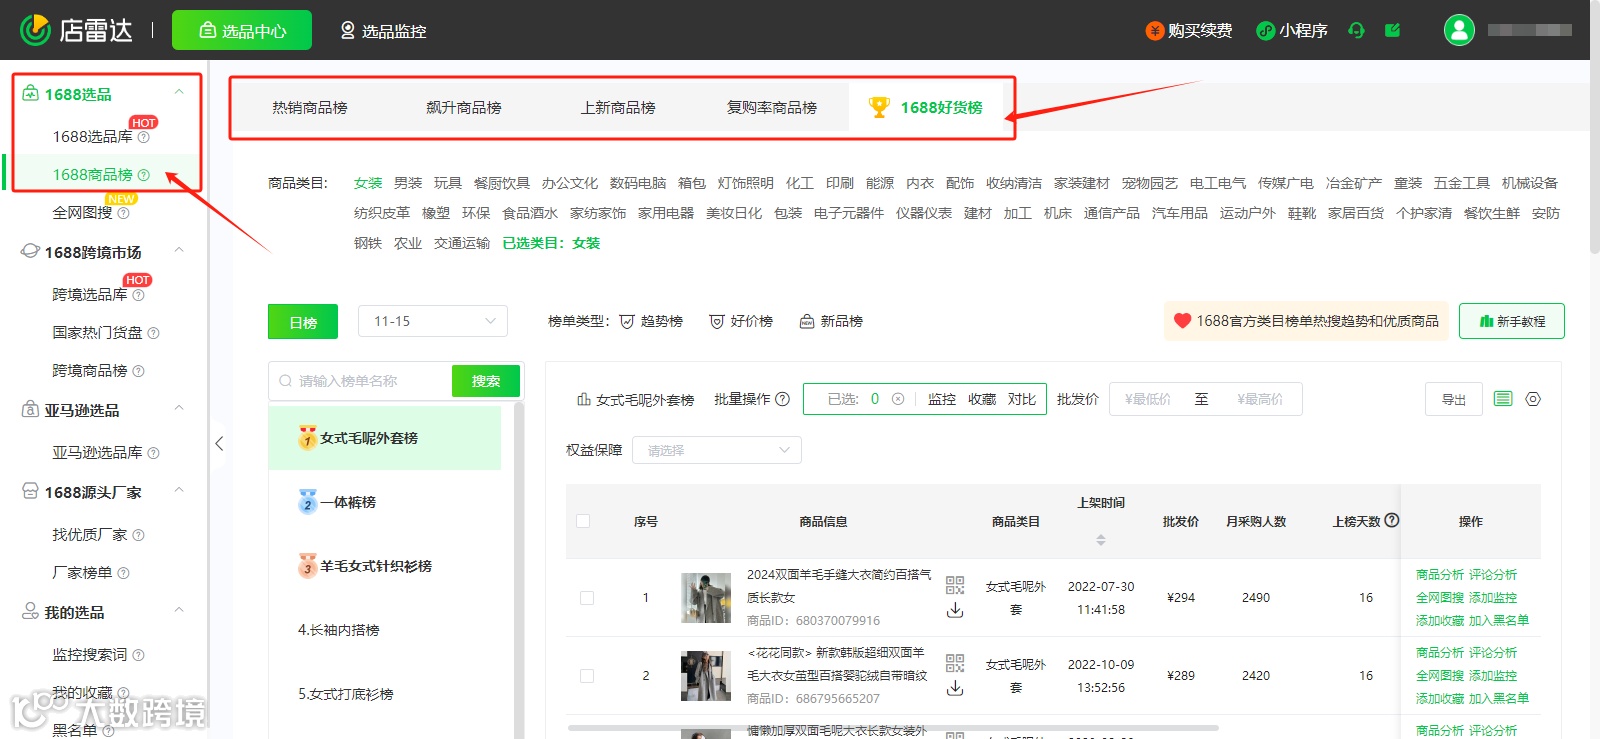Select 趋势榜 list type
1600x739 pixels.
pos(651,321)
